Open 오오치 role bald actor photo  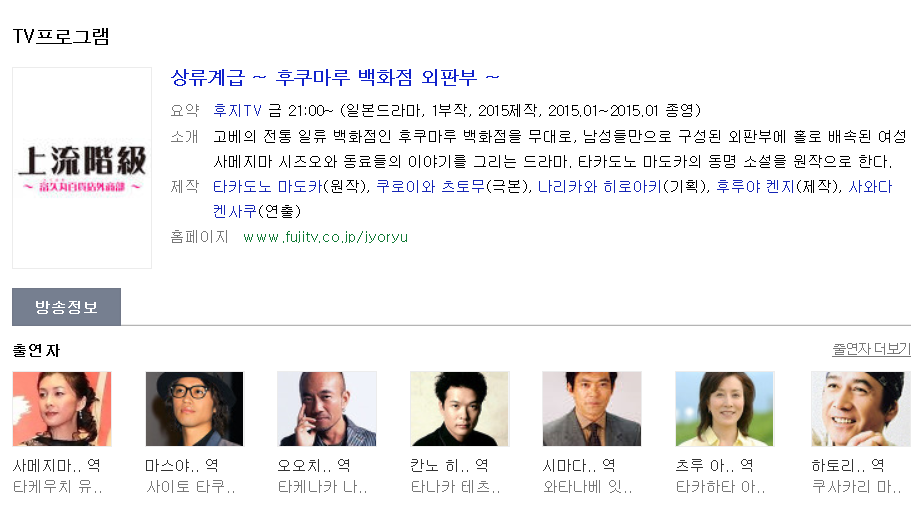pyautogui.click(x=327, y=409)
